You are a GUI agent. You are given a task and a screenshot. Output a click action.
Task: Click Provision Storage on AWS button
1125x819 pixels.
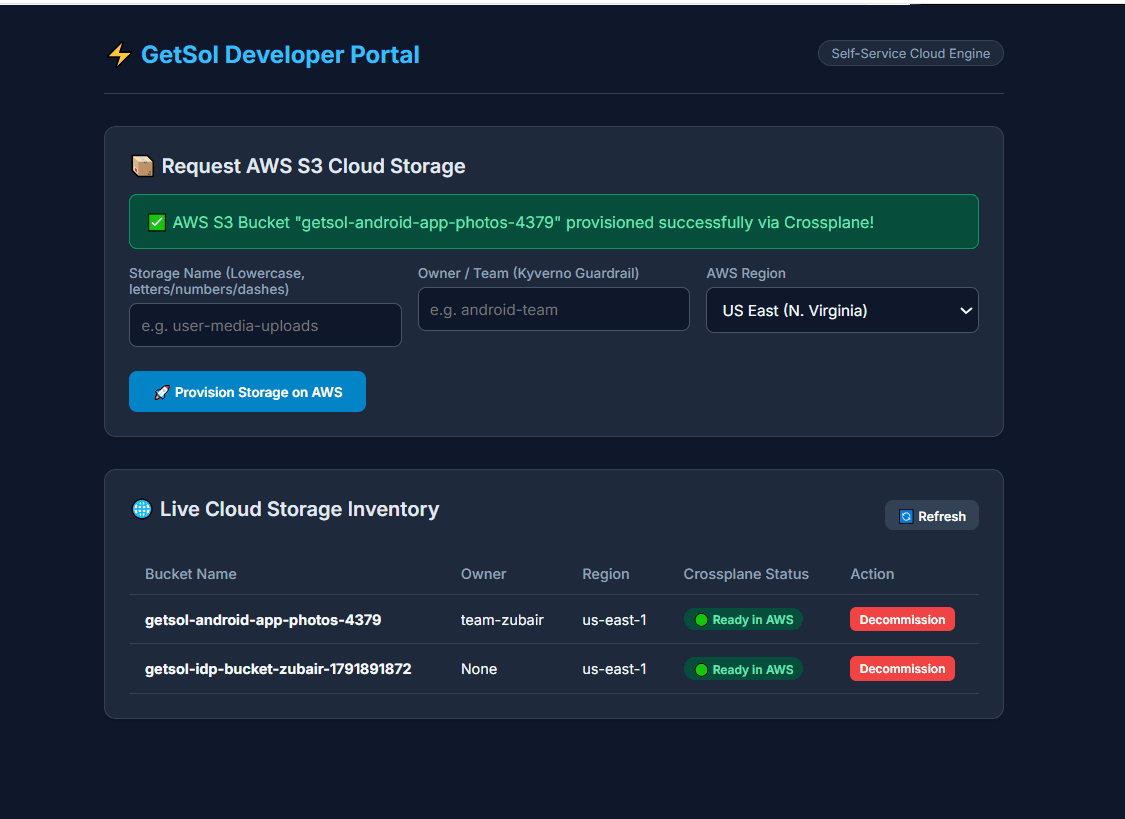[247, 392]
